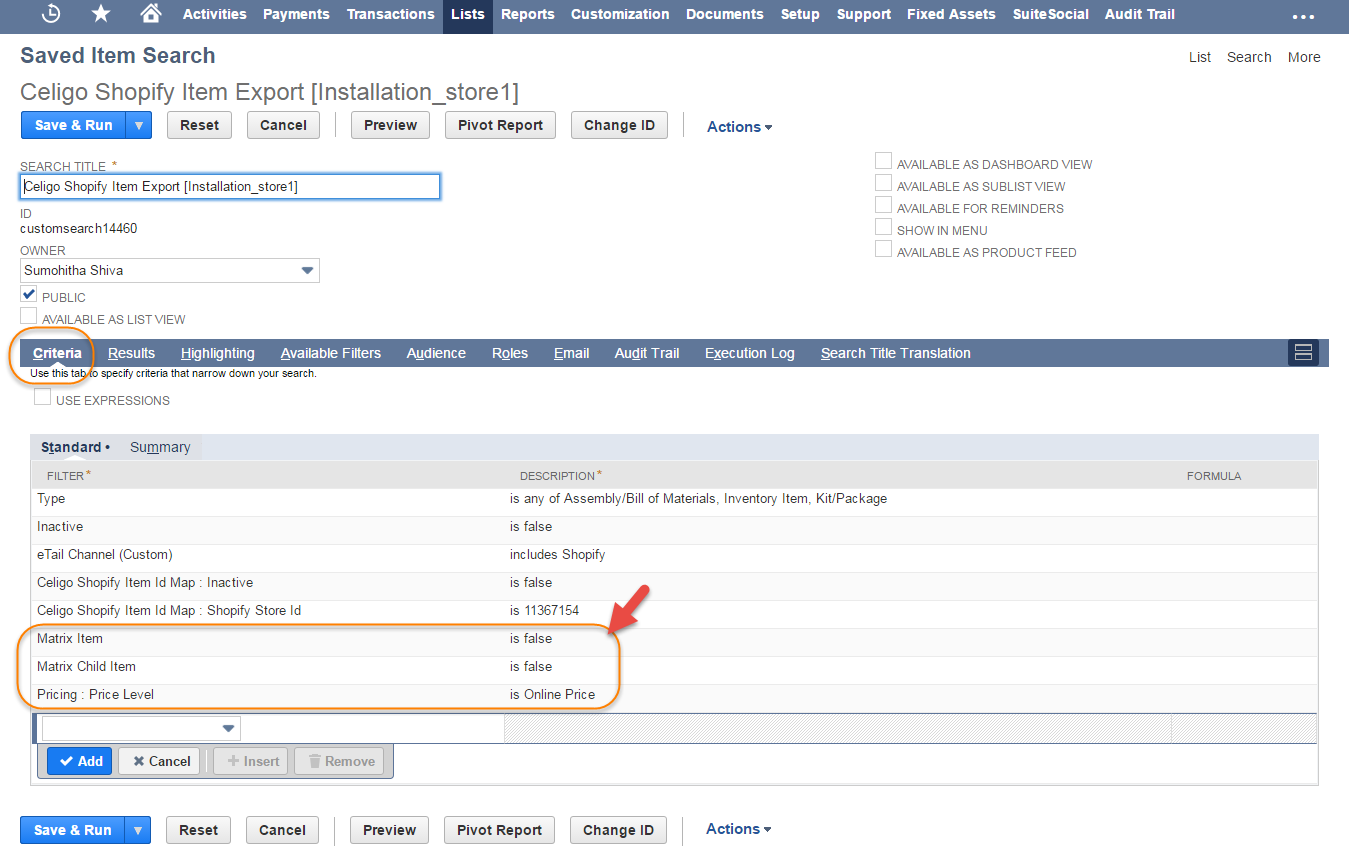The image size is (1349, 868).
Task: Open the Search Title Translation tab
Action: tap(896, 353)
